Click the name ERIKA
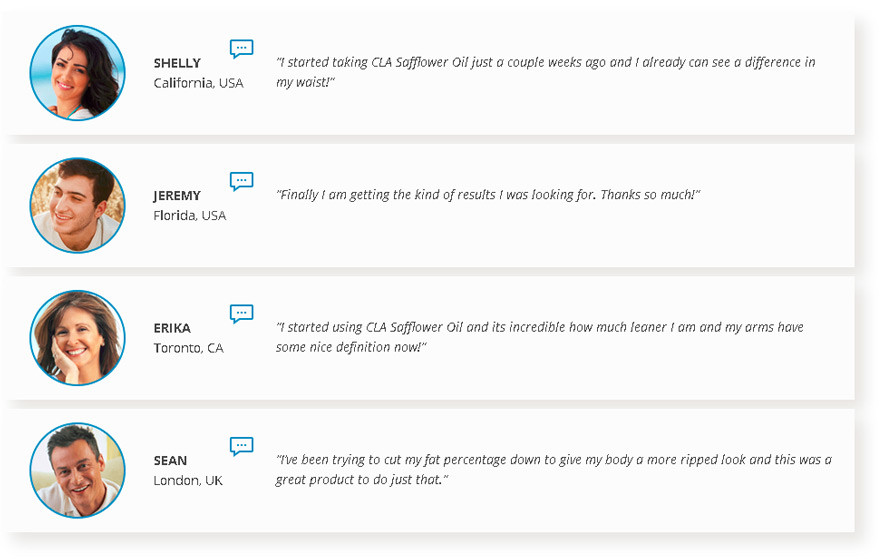 172,328
